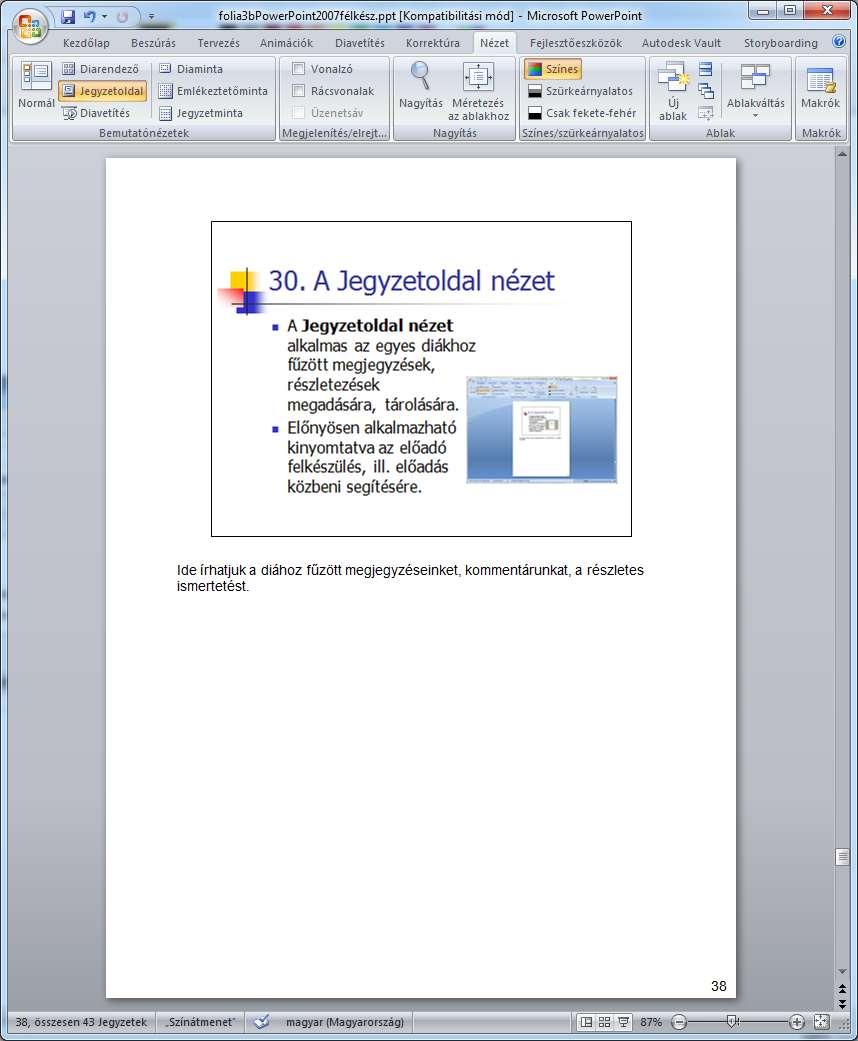Select the Nézet tab
Image resolution: width=858 pixels, height=1041 pixels.
[x=495, y=43]
